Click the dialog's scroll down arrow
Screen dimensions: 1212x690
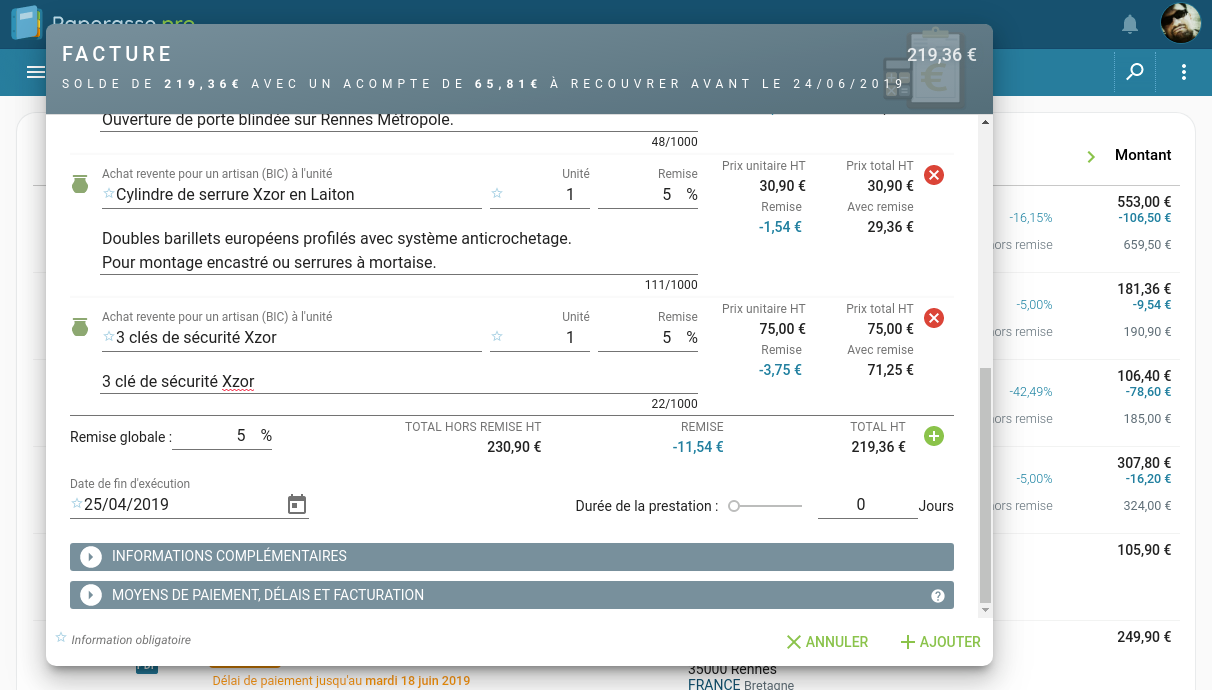point(985,609)
